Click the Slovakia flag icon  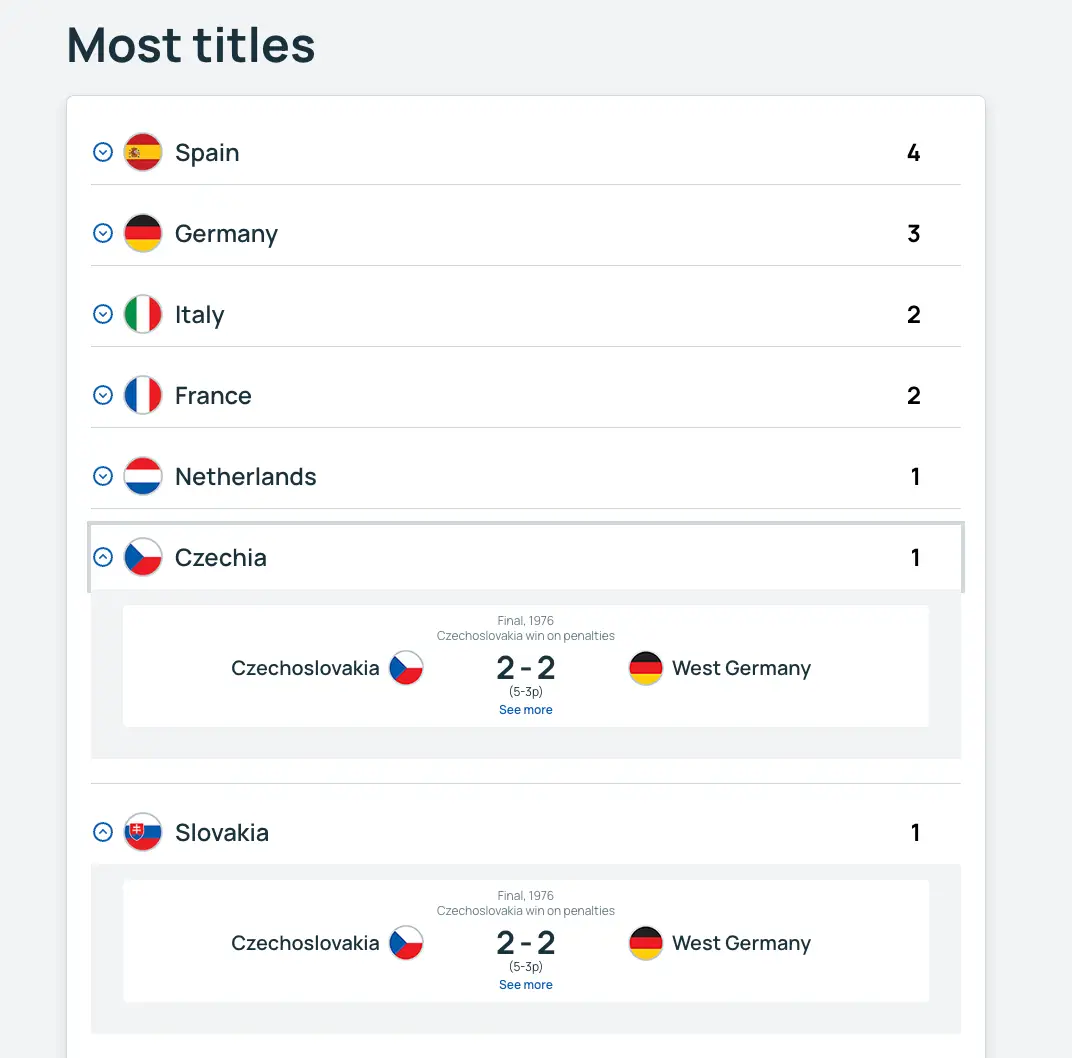pyautogui.click(x=143, y=832)
